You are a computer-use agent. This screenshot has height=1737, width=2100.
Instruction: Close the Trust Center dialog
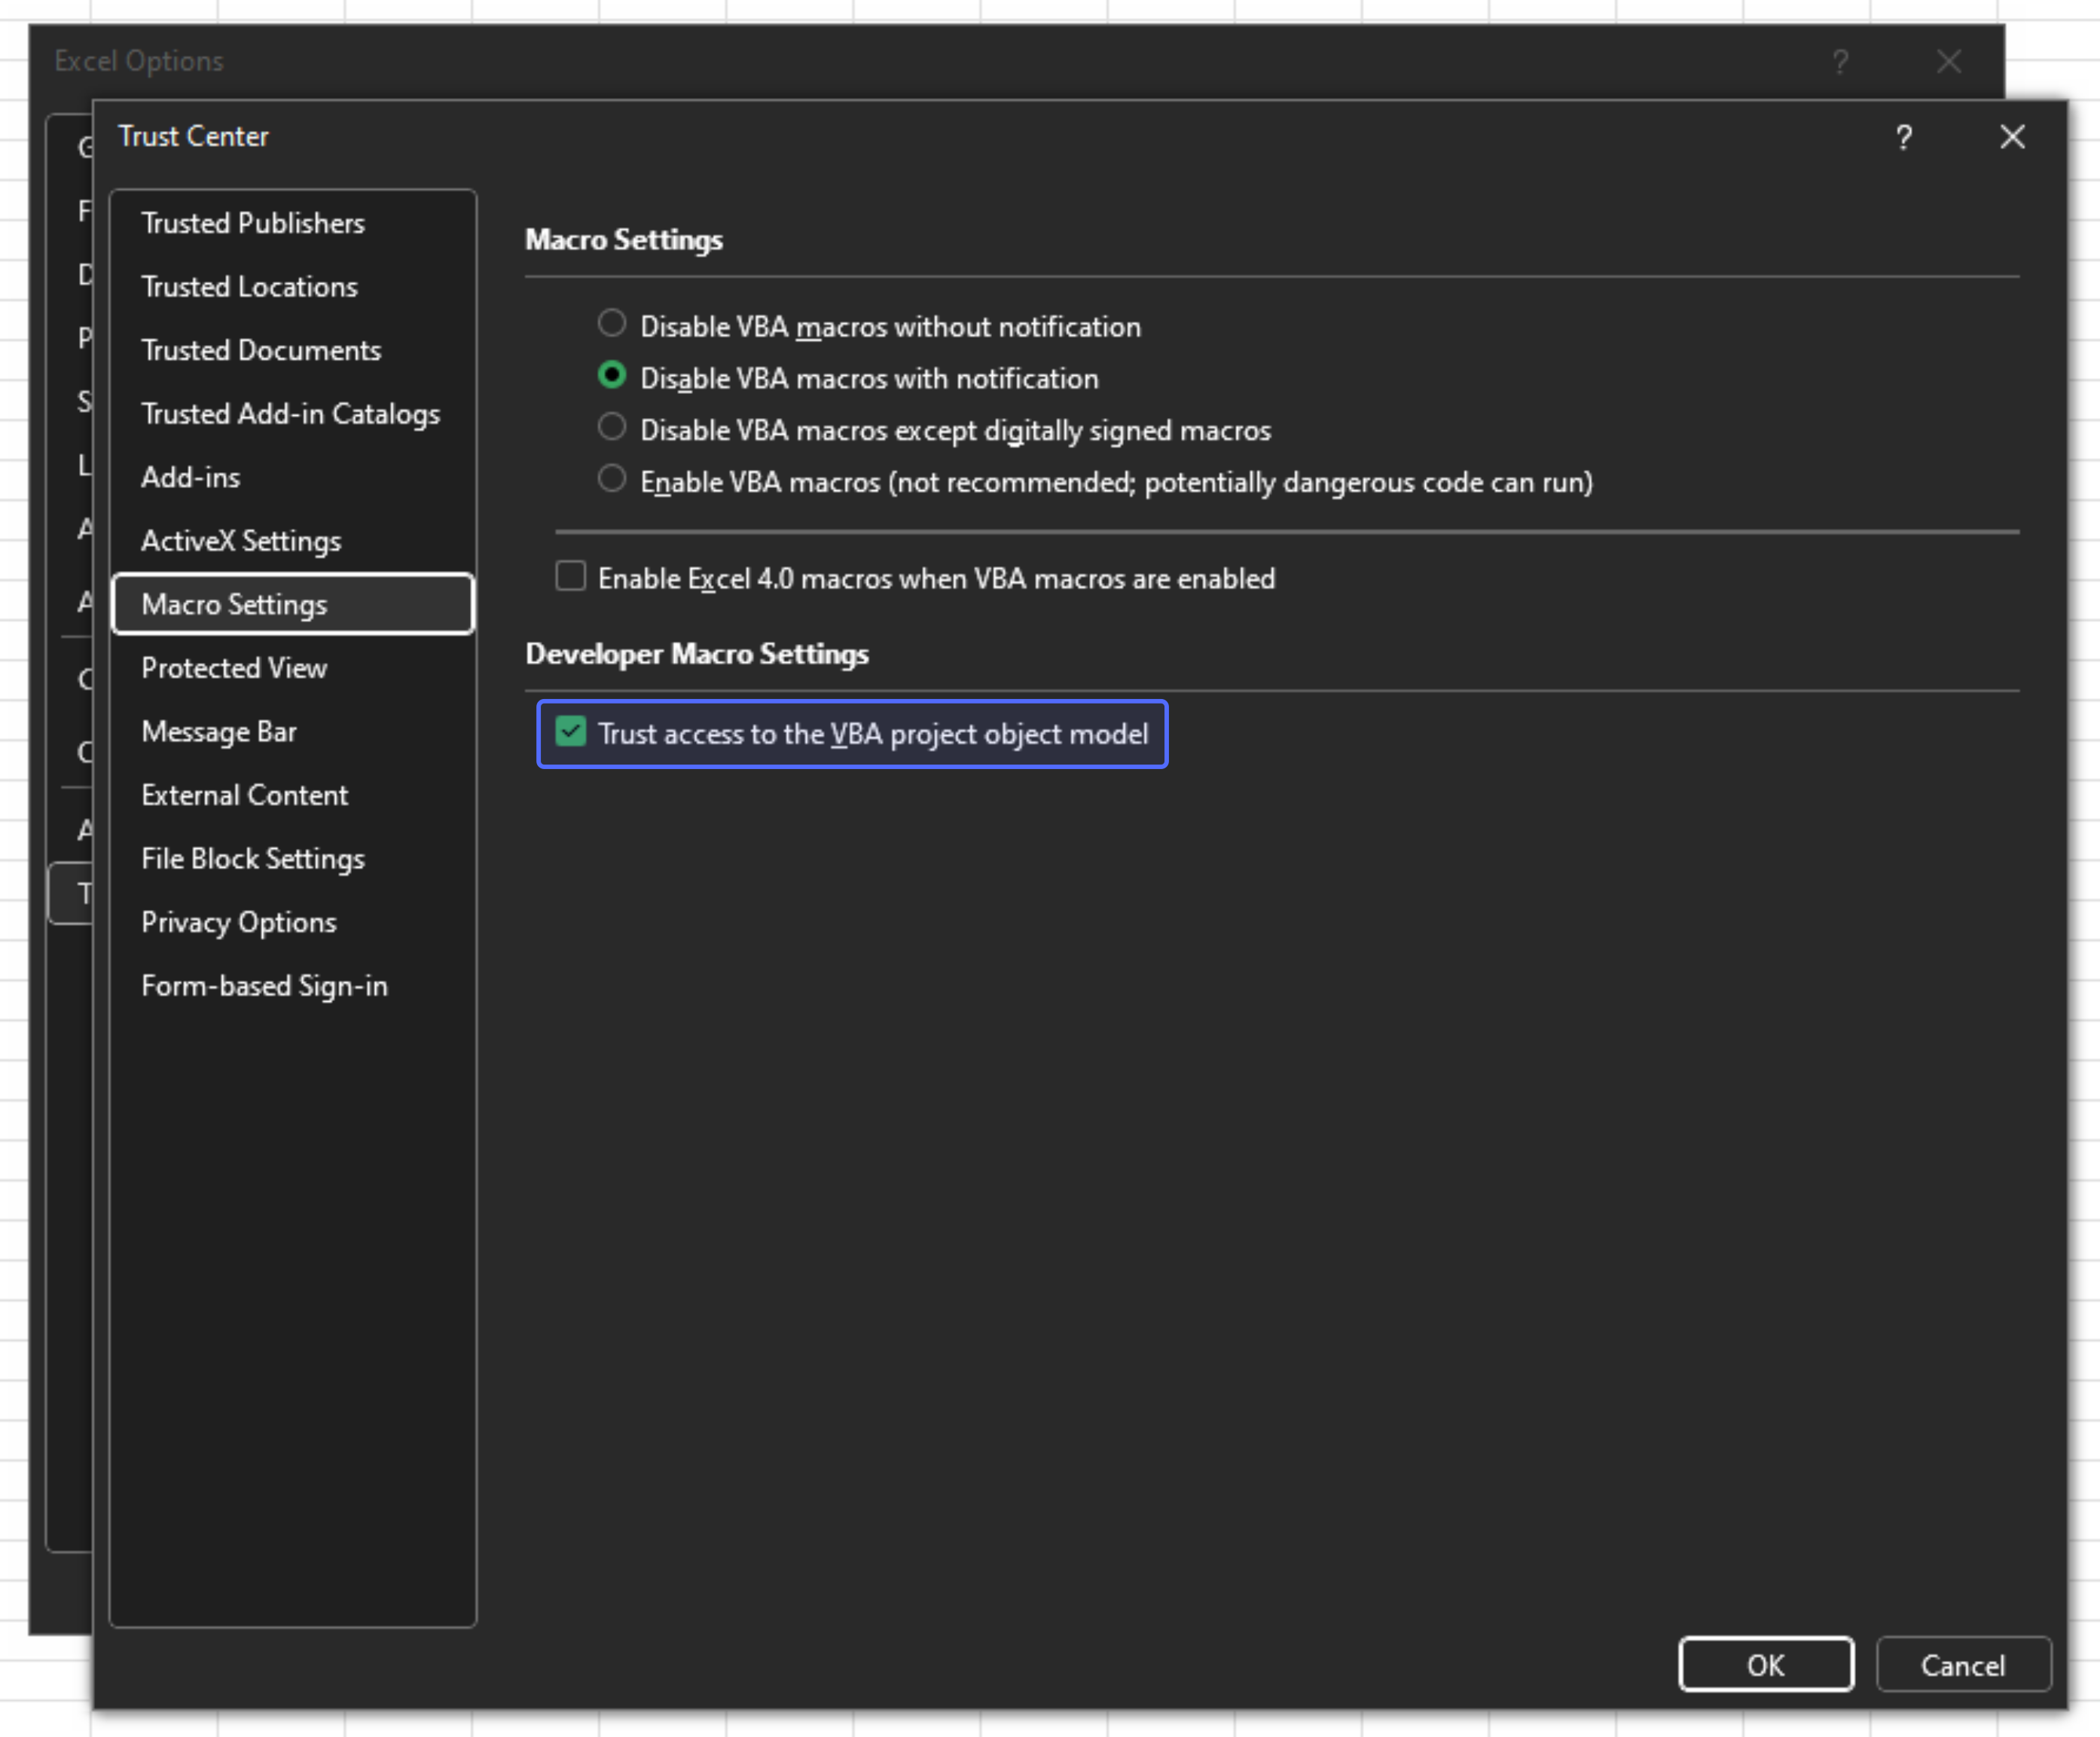click(2012, 137)
